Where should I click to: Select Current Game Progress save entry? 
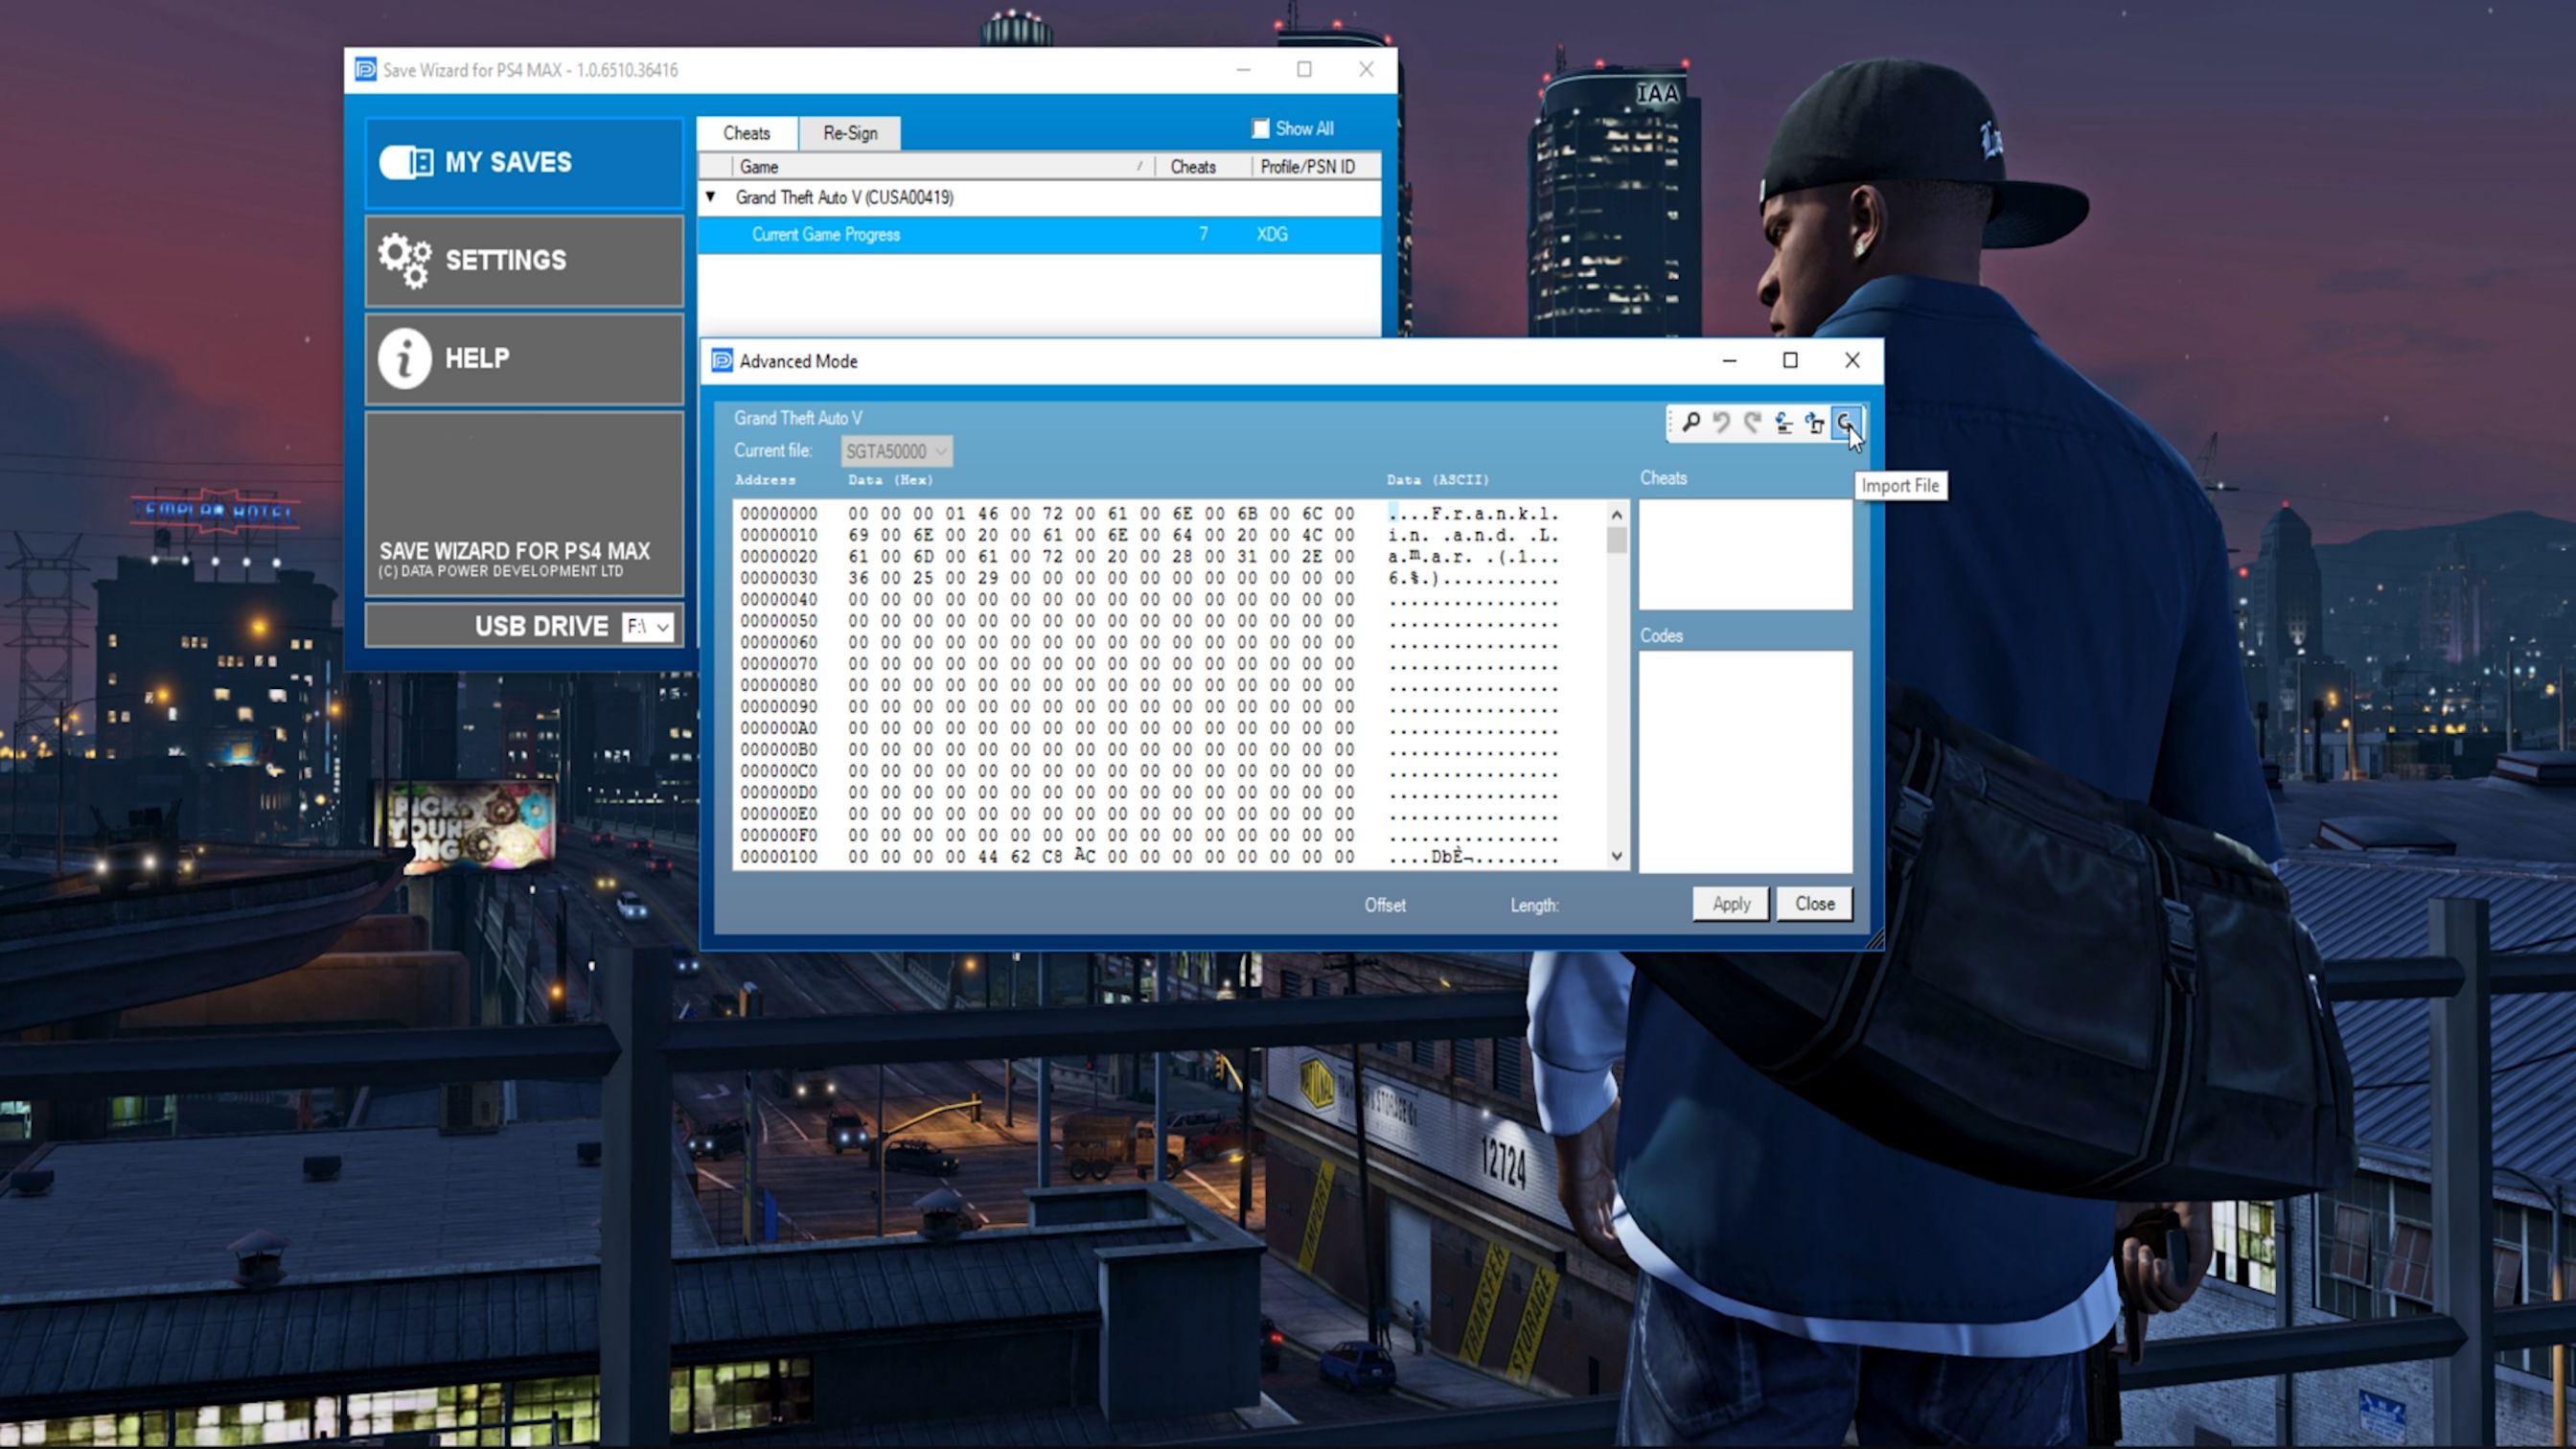pos(824,232)
